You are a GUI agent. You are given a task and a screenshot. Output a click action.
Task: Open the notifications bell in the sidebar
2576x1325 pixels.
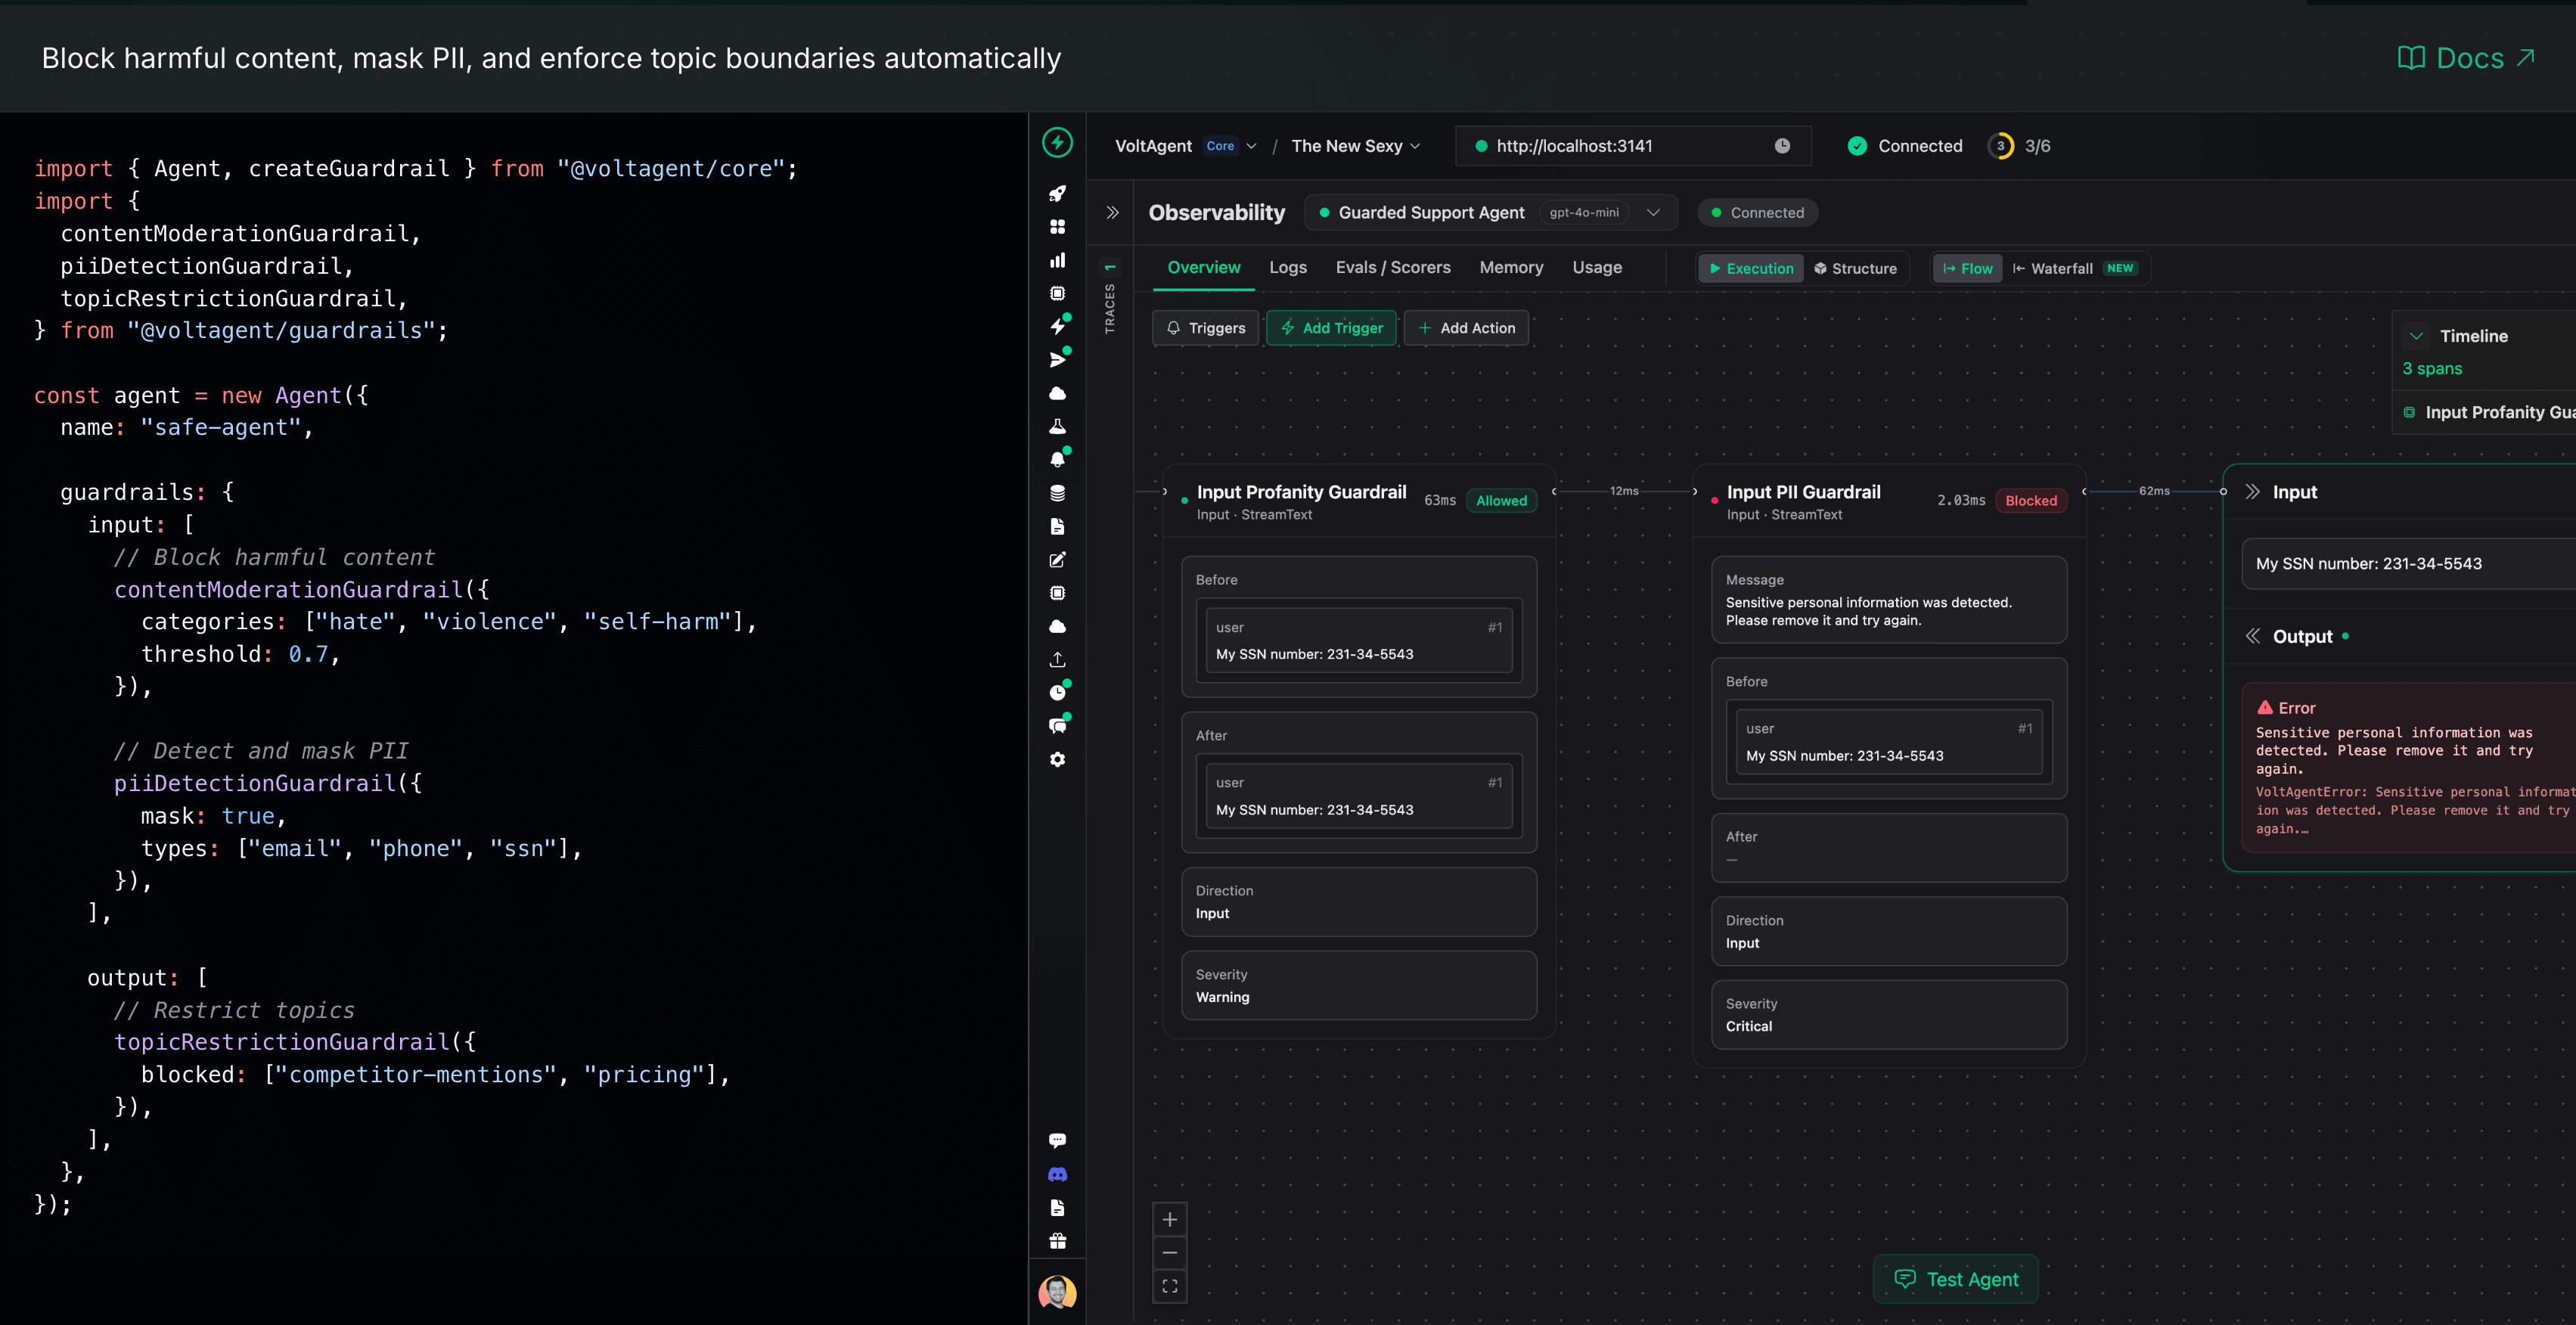tap(1058, 458)
